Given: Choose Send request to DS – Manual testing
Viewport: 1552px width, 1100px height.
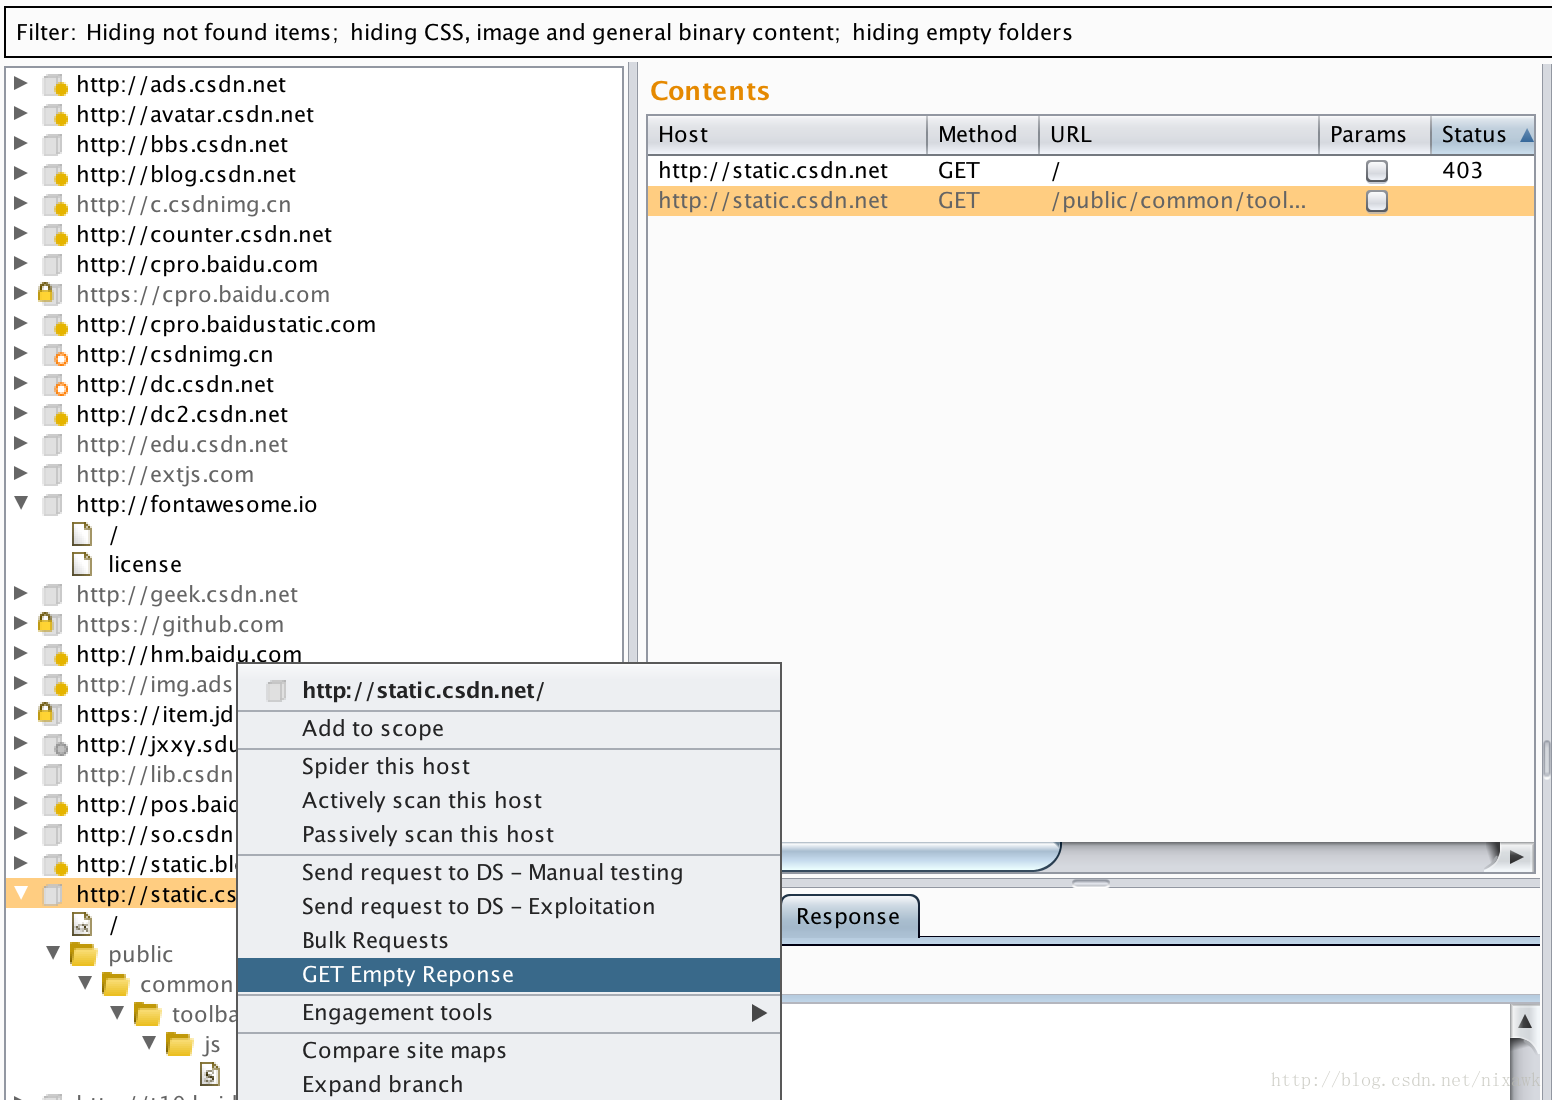Looking at the screenshot, I should click(x=509, y=873).
